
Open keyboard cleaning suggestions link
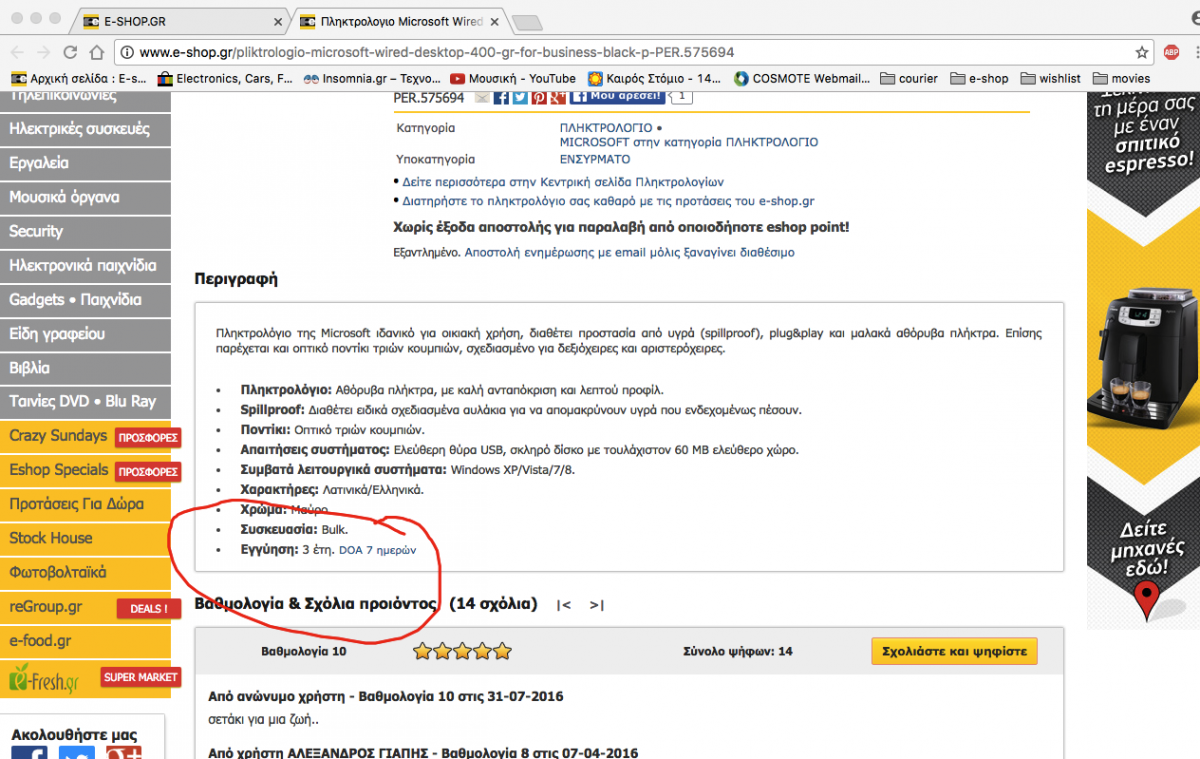(608, 201)
